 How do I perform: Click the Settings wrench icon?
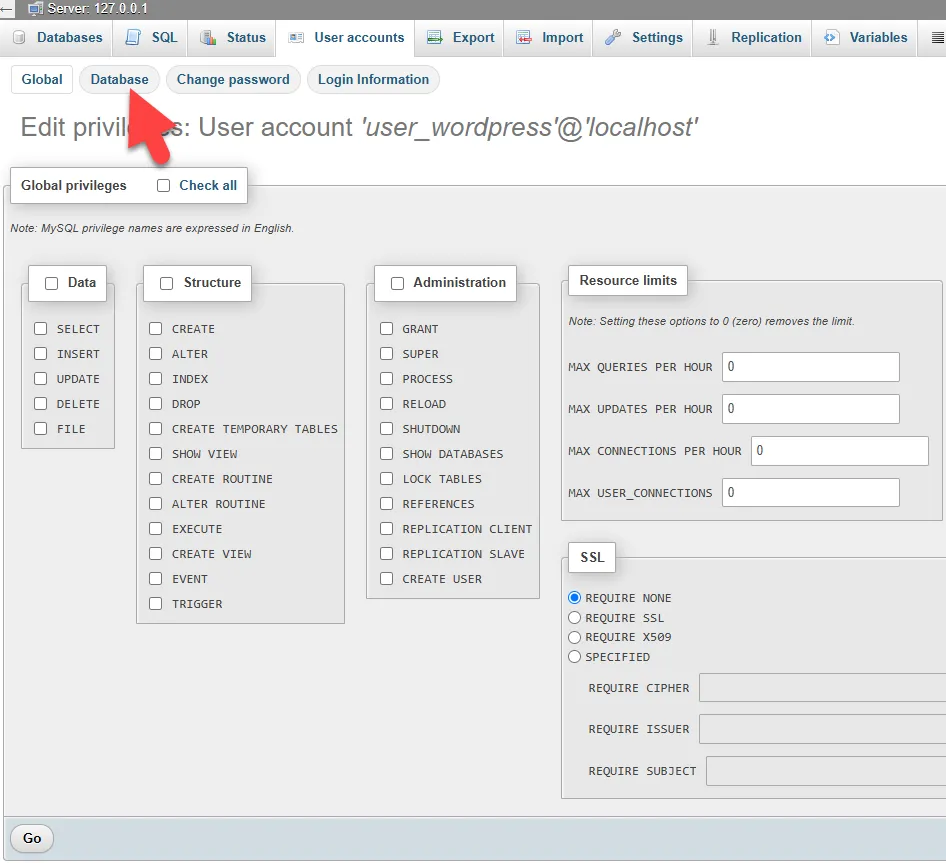pos(613,37)
